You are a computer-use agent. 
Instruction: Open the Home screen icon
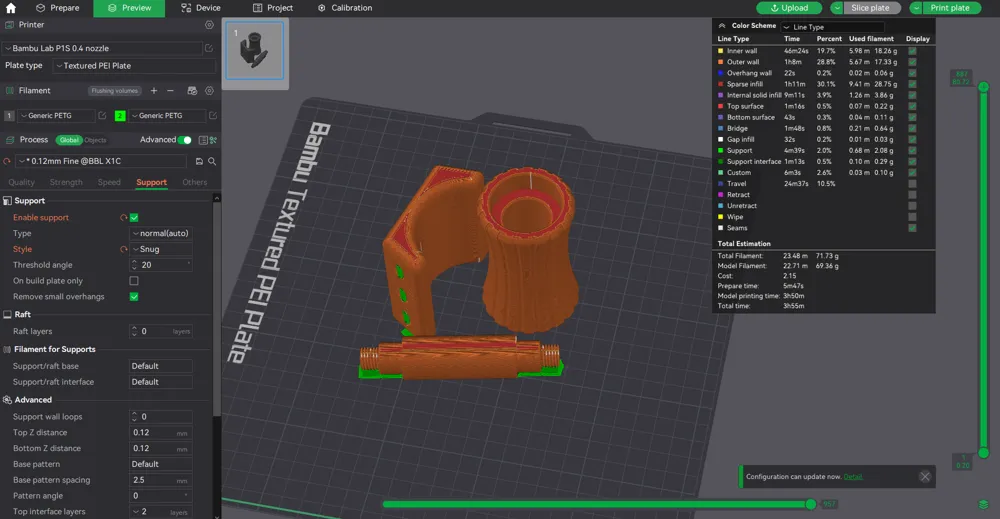[x=11, y=8]
